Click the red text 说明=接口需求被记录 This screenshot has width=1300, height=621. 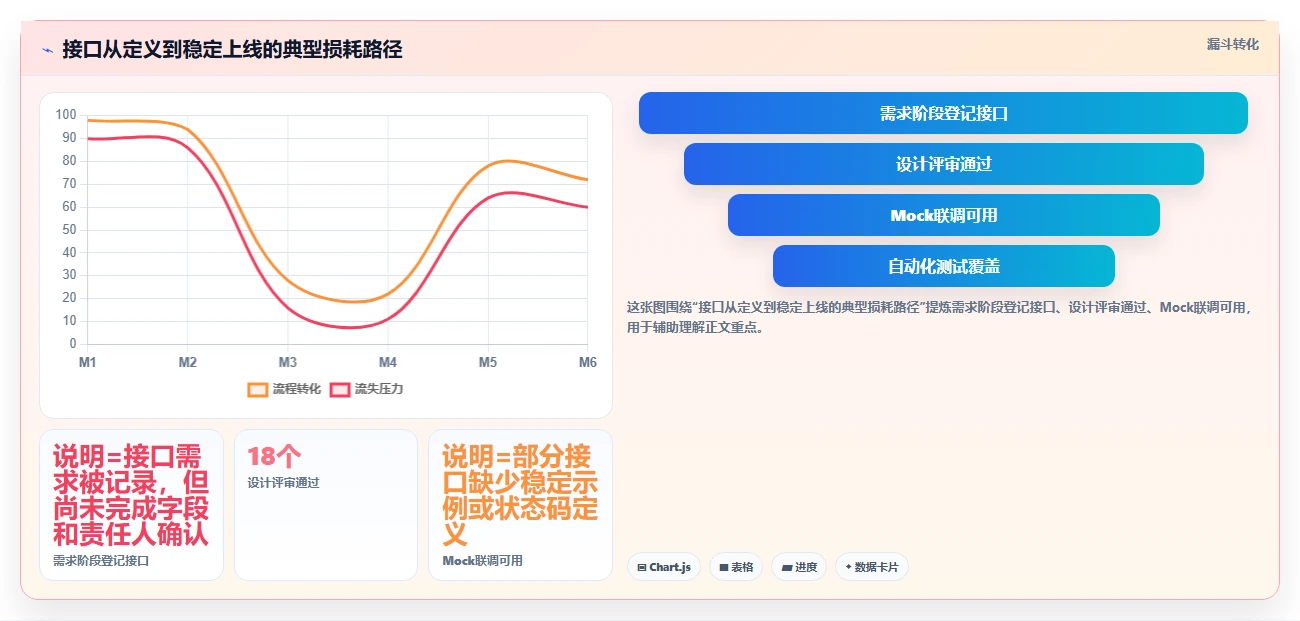(x=131, y=496)
